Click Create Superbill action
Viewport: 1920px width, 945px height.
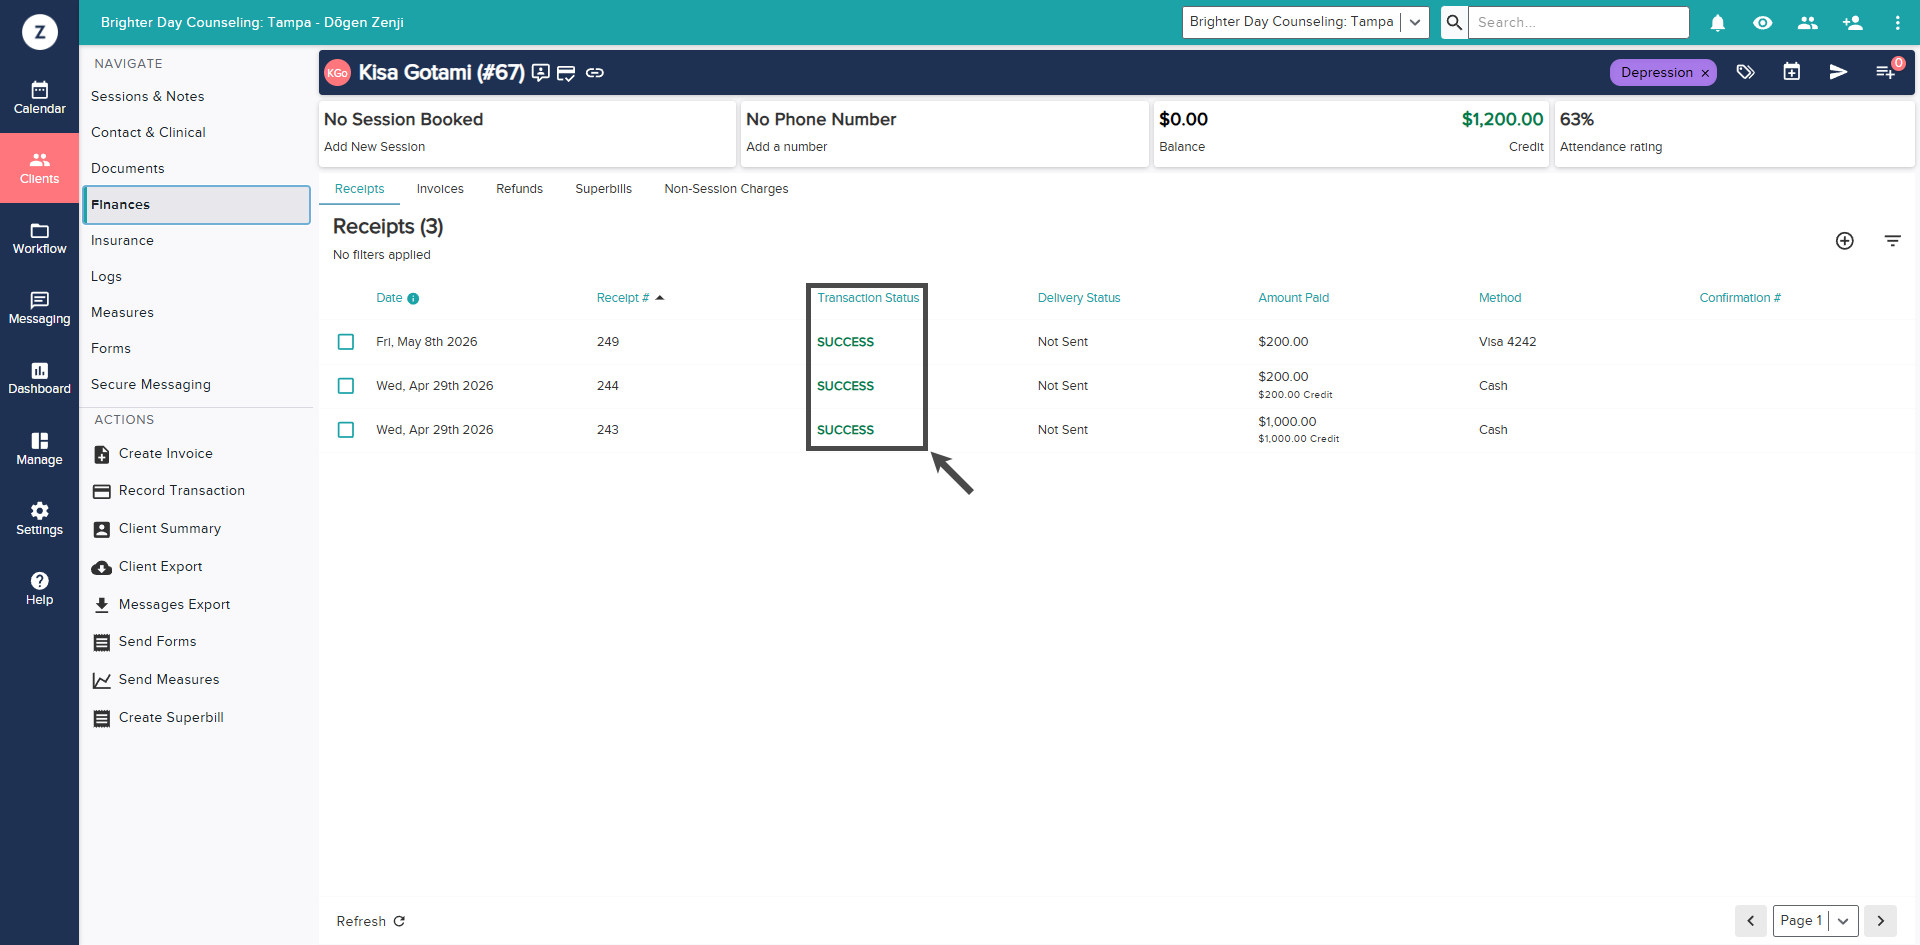coord(158,718)
